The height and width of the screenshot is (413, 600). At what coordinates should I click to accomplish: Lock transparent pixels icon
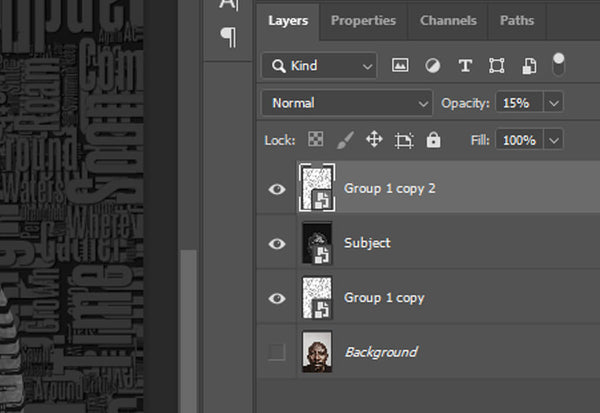[x=315, y=140]
